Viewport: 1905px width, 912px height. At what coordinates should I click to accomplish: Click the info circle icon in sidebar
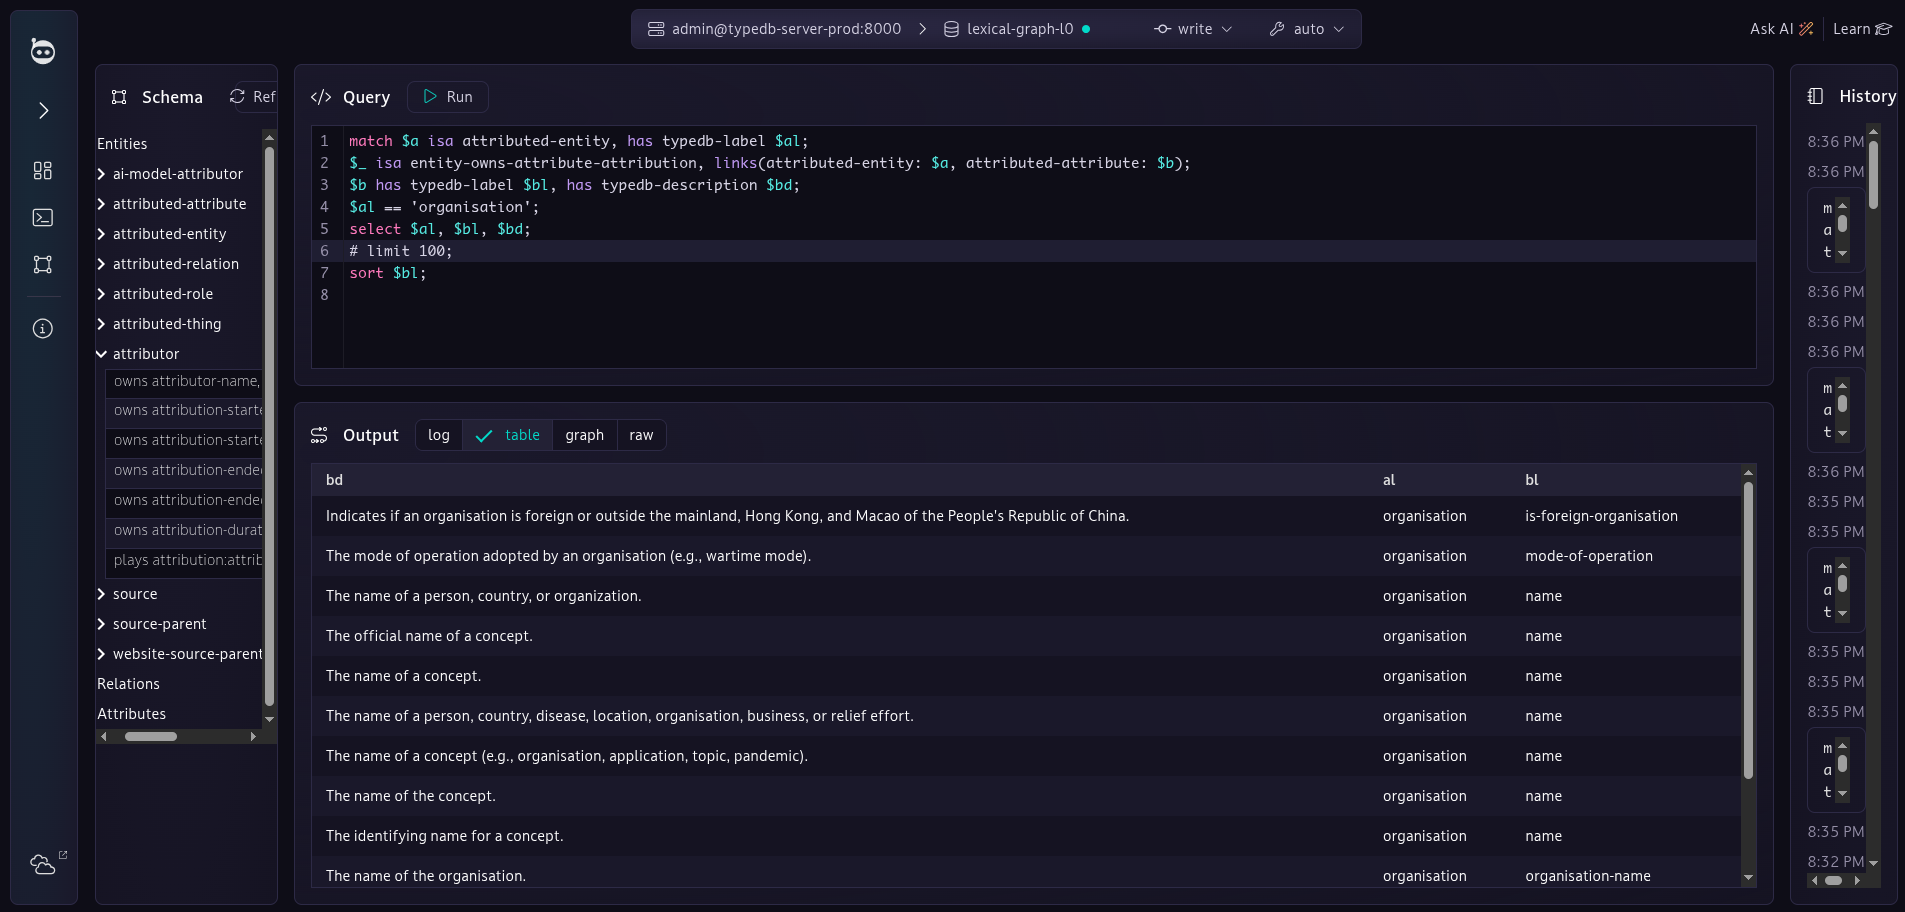point(43,328)
